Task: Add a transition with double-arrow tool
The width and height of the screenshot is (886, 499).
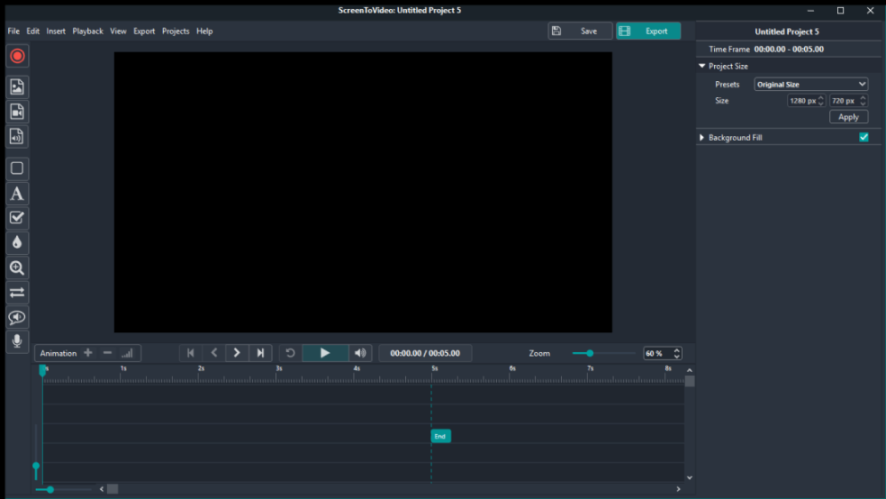Action: [17, 292]
